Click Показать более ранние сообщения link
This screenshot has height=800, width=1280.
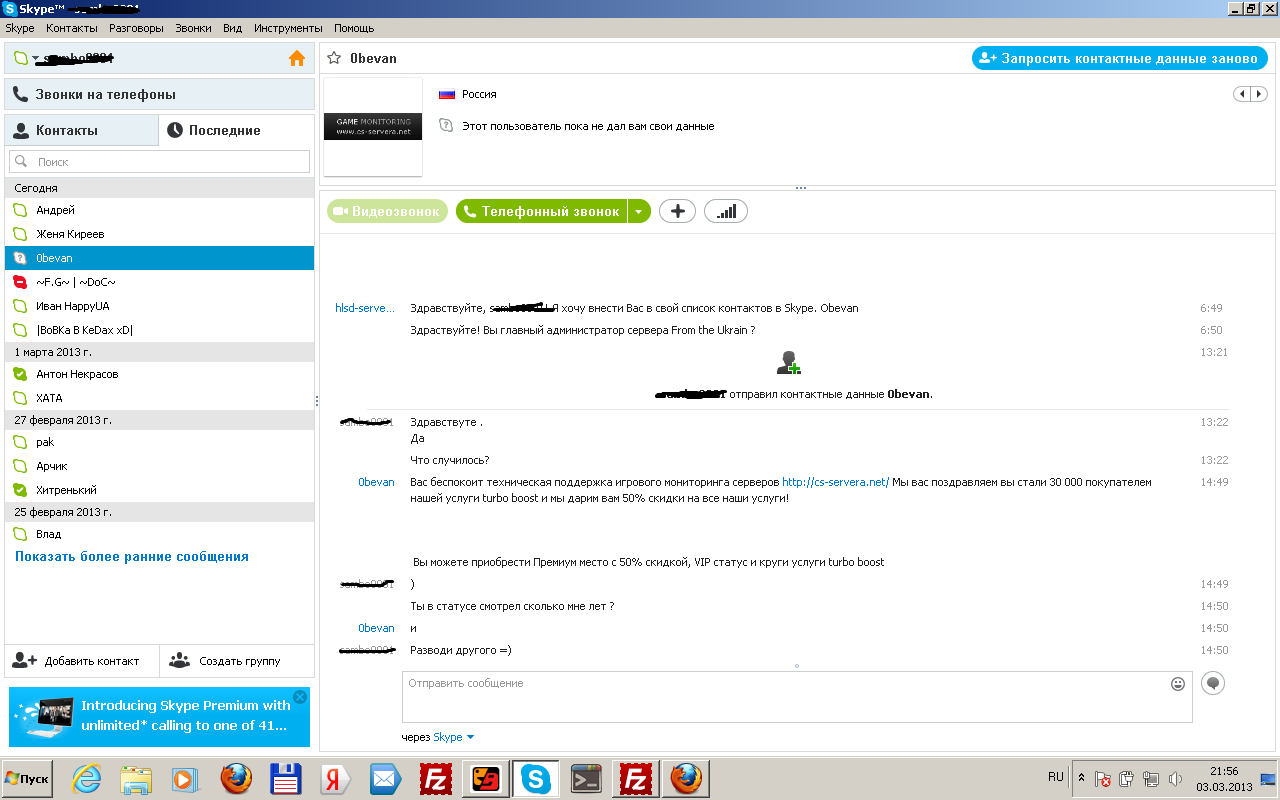132,556
